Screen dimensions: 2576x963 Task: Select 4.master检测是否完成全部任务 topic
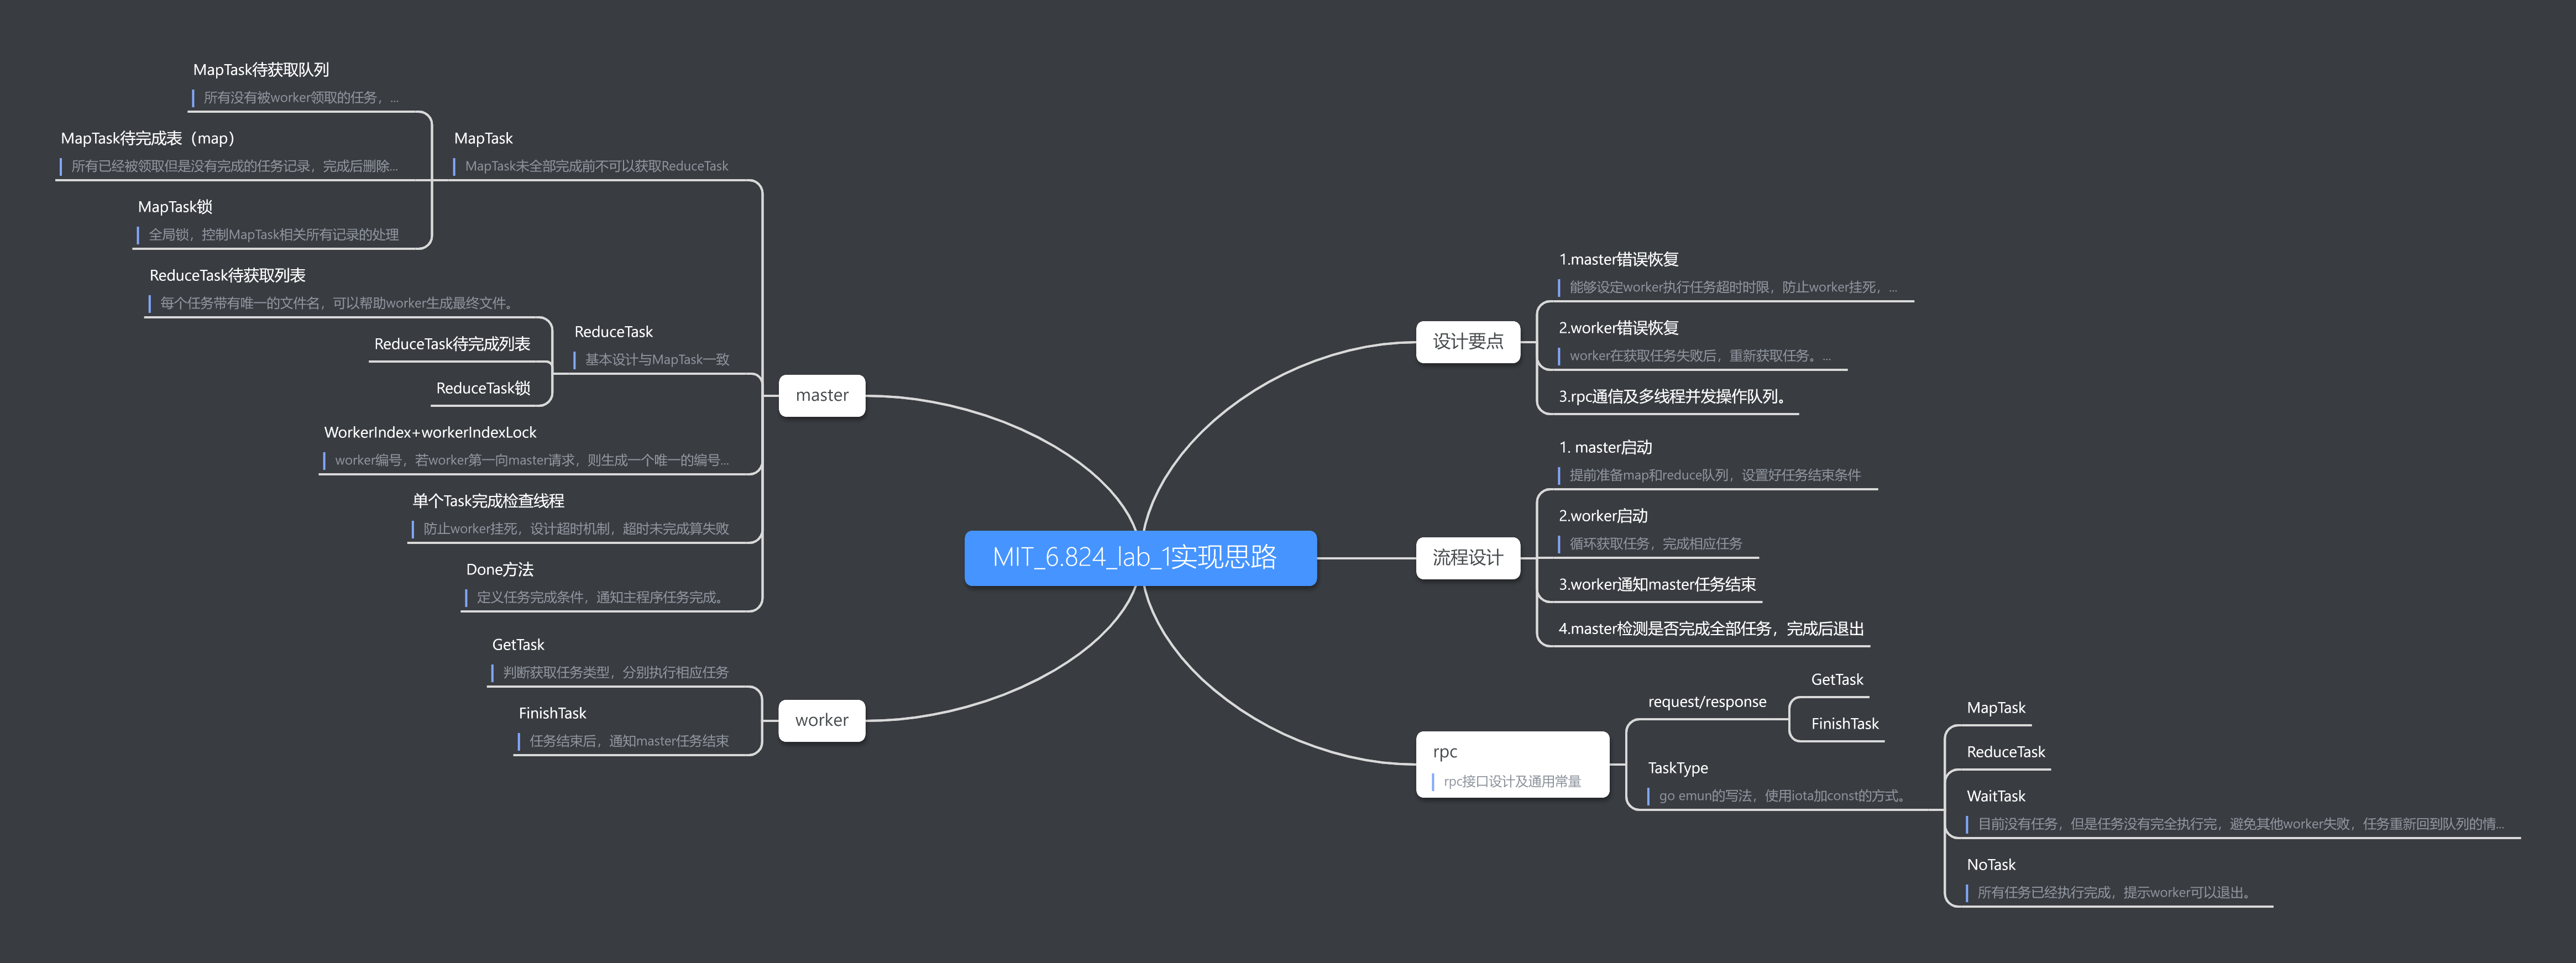point(1710,629)
